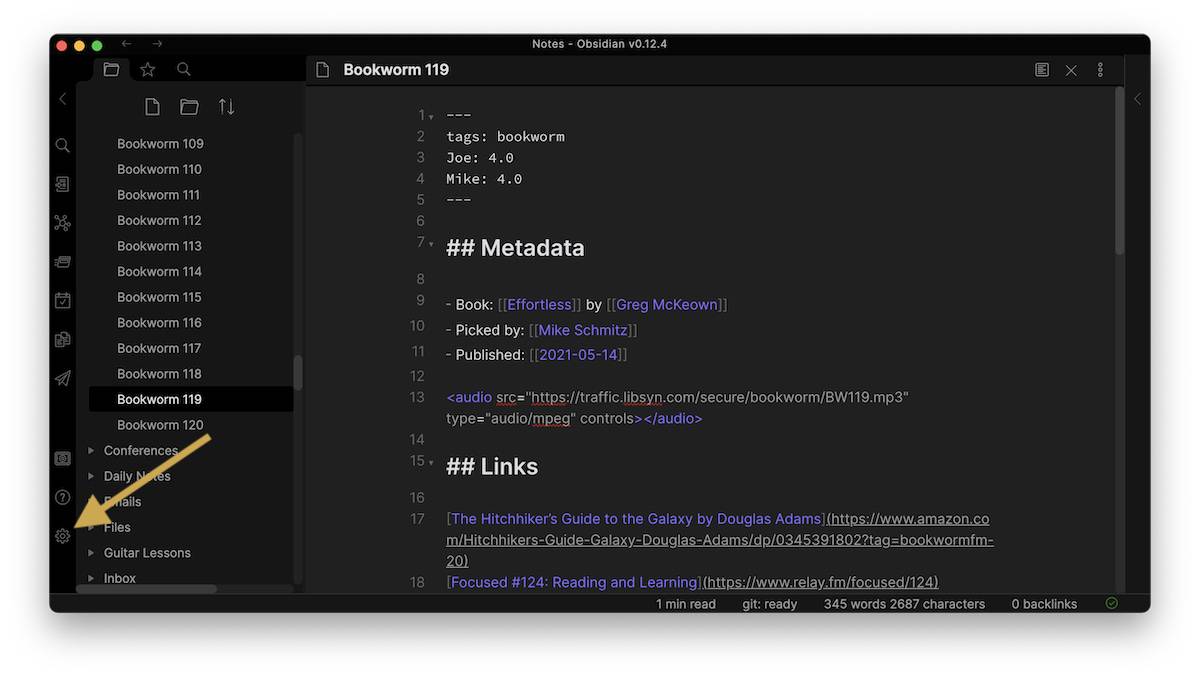Change the file sort order
This screenshot has height=678, width=1200.
(x=225, y=106)
